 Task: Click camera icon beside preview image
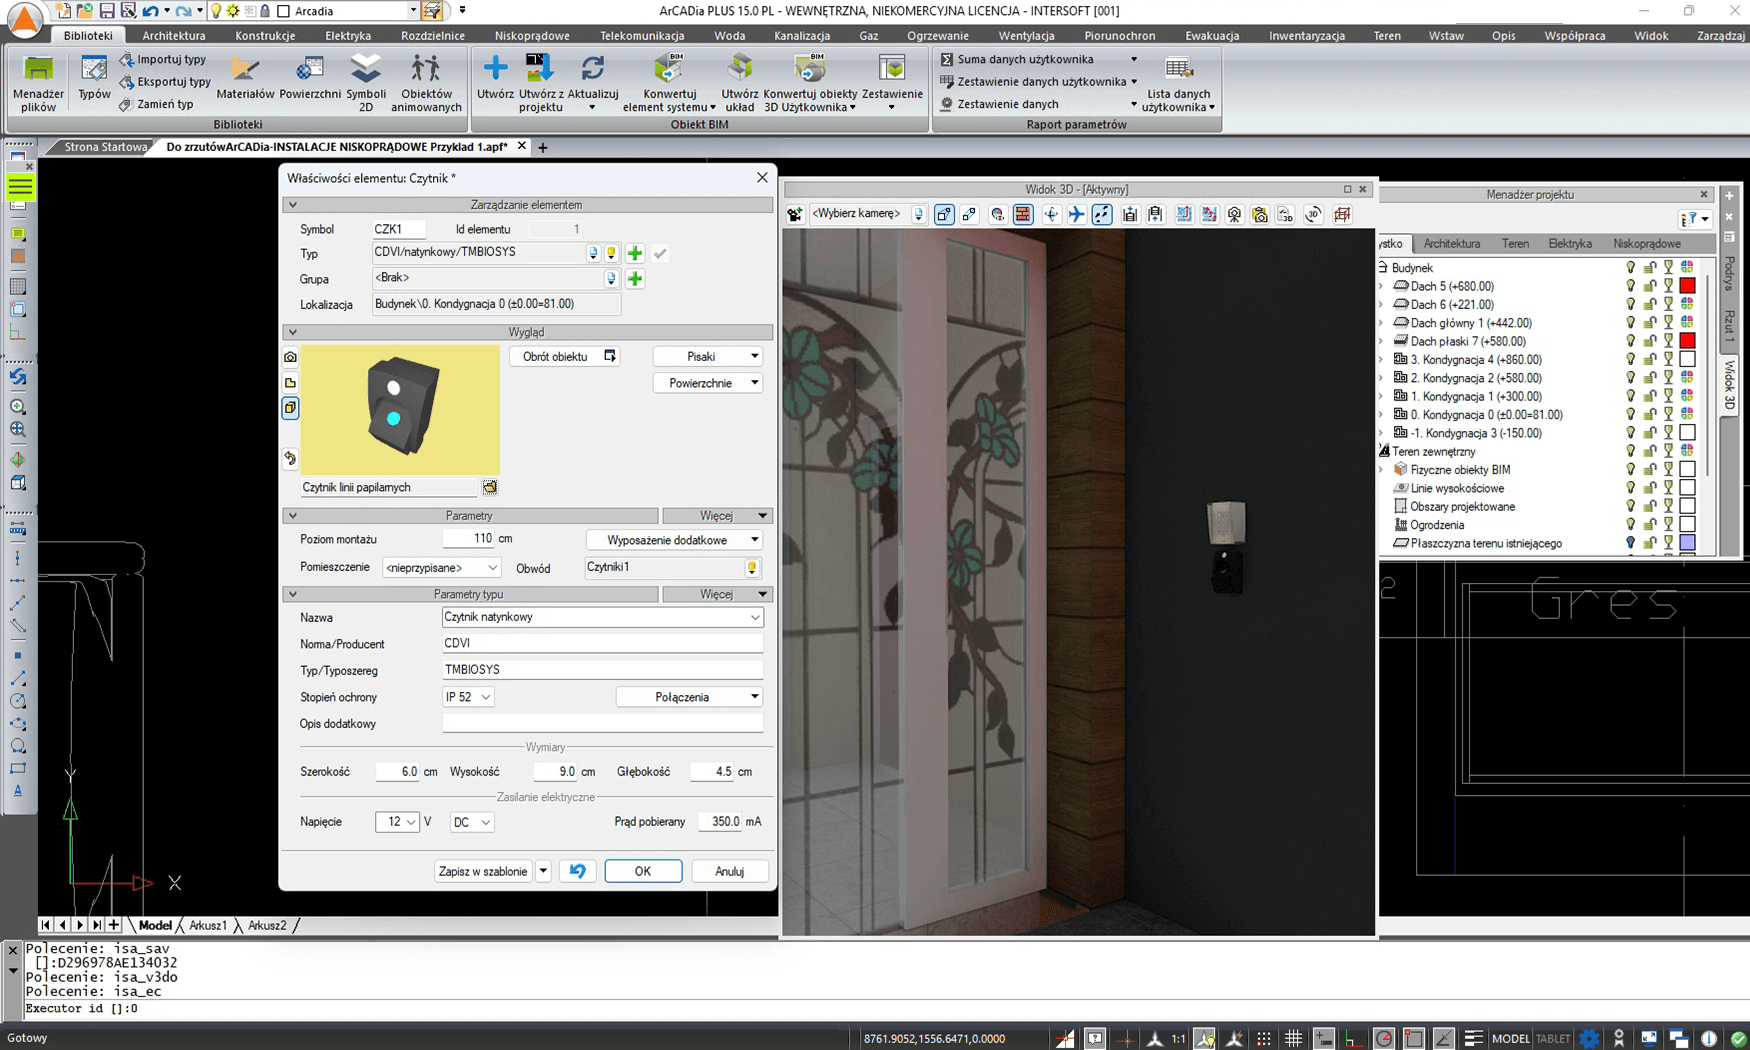pos(290,357)
